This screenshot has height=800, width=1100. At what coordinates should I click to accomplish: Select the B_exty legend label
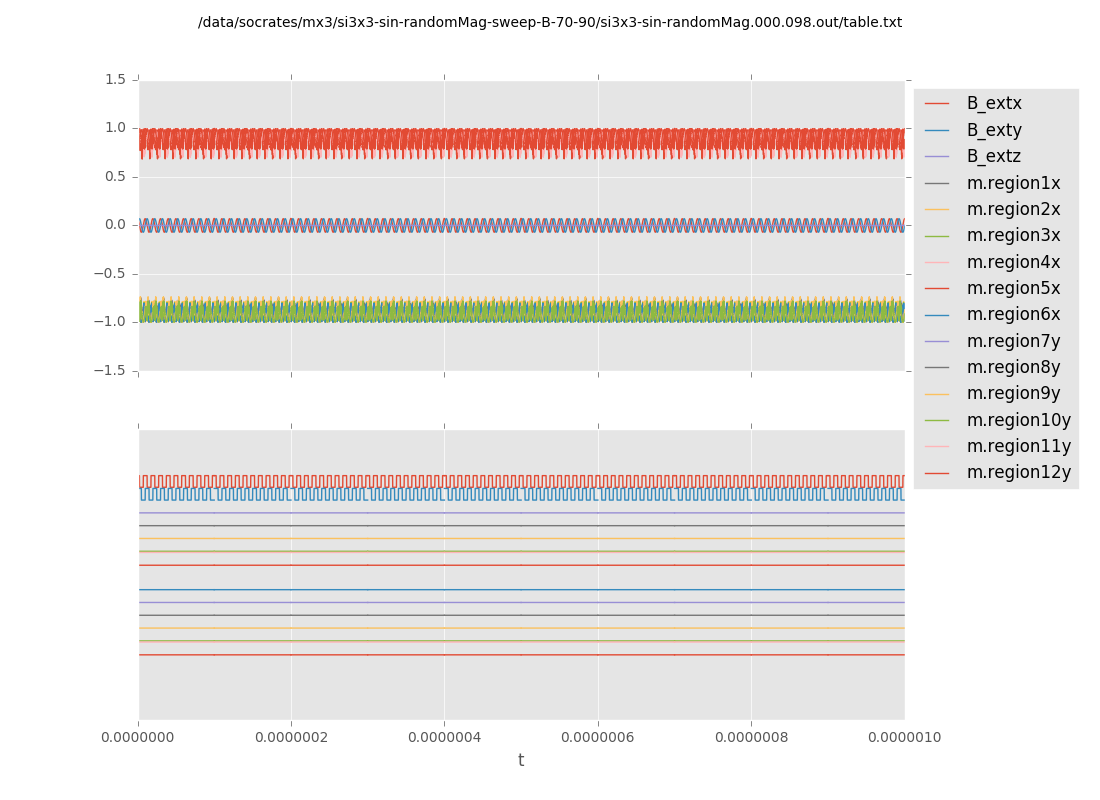coord(993,130)
